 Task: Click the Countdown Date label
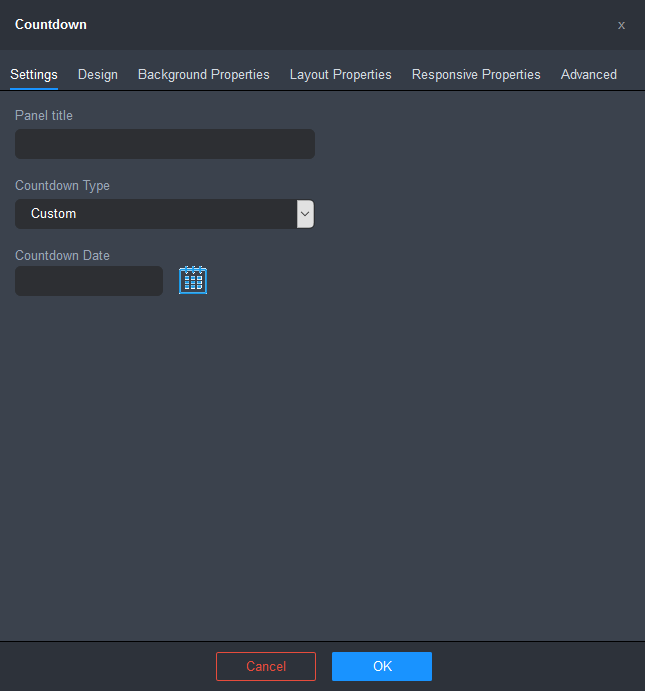click(x=62, y=256)
